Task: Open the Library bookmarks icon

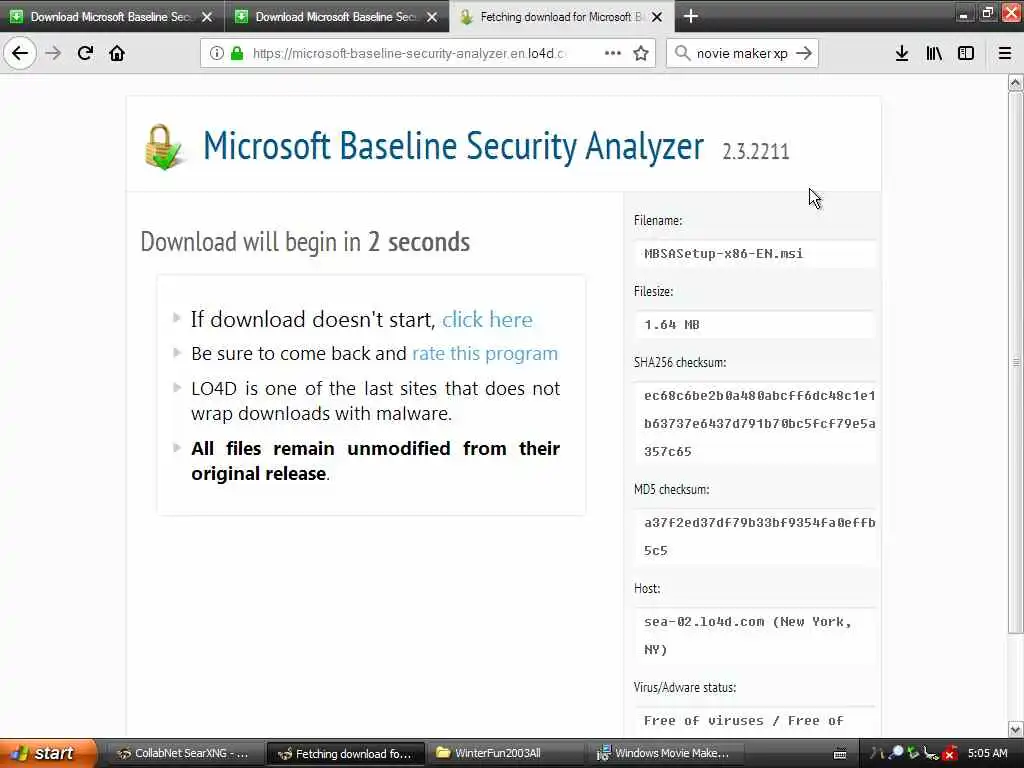Action: click(934, 54)
